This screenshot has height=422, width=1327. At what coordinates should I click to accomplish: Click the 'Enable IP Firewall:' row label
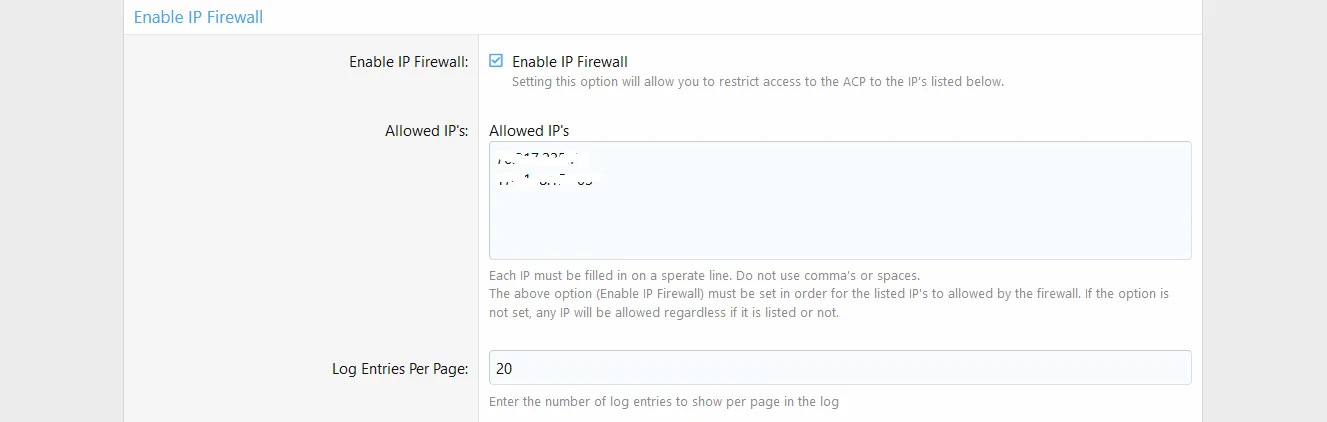point(408,62)
